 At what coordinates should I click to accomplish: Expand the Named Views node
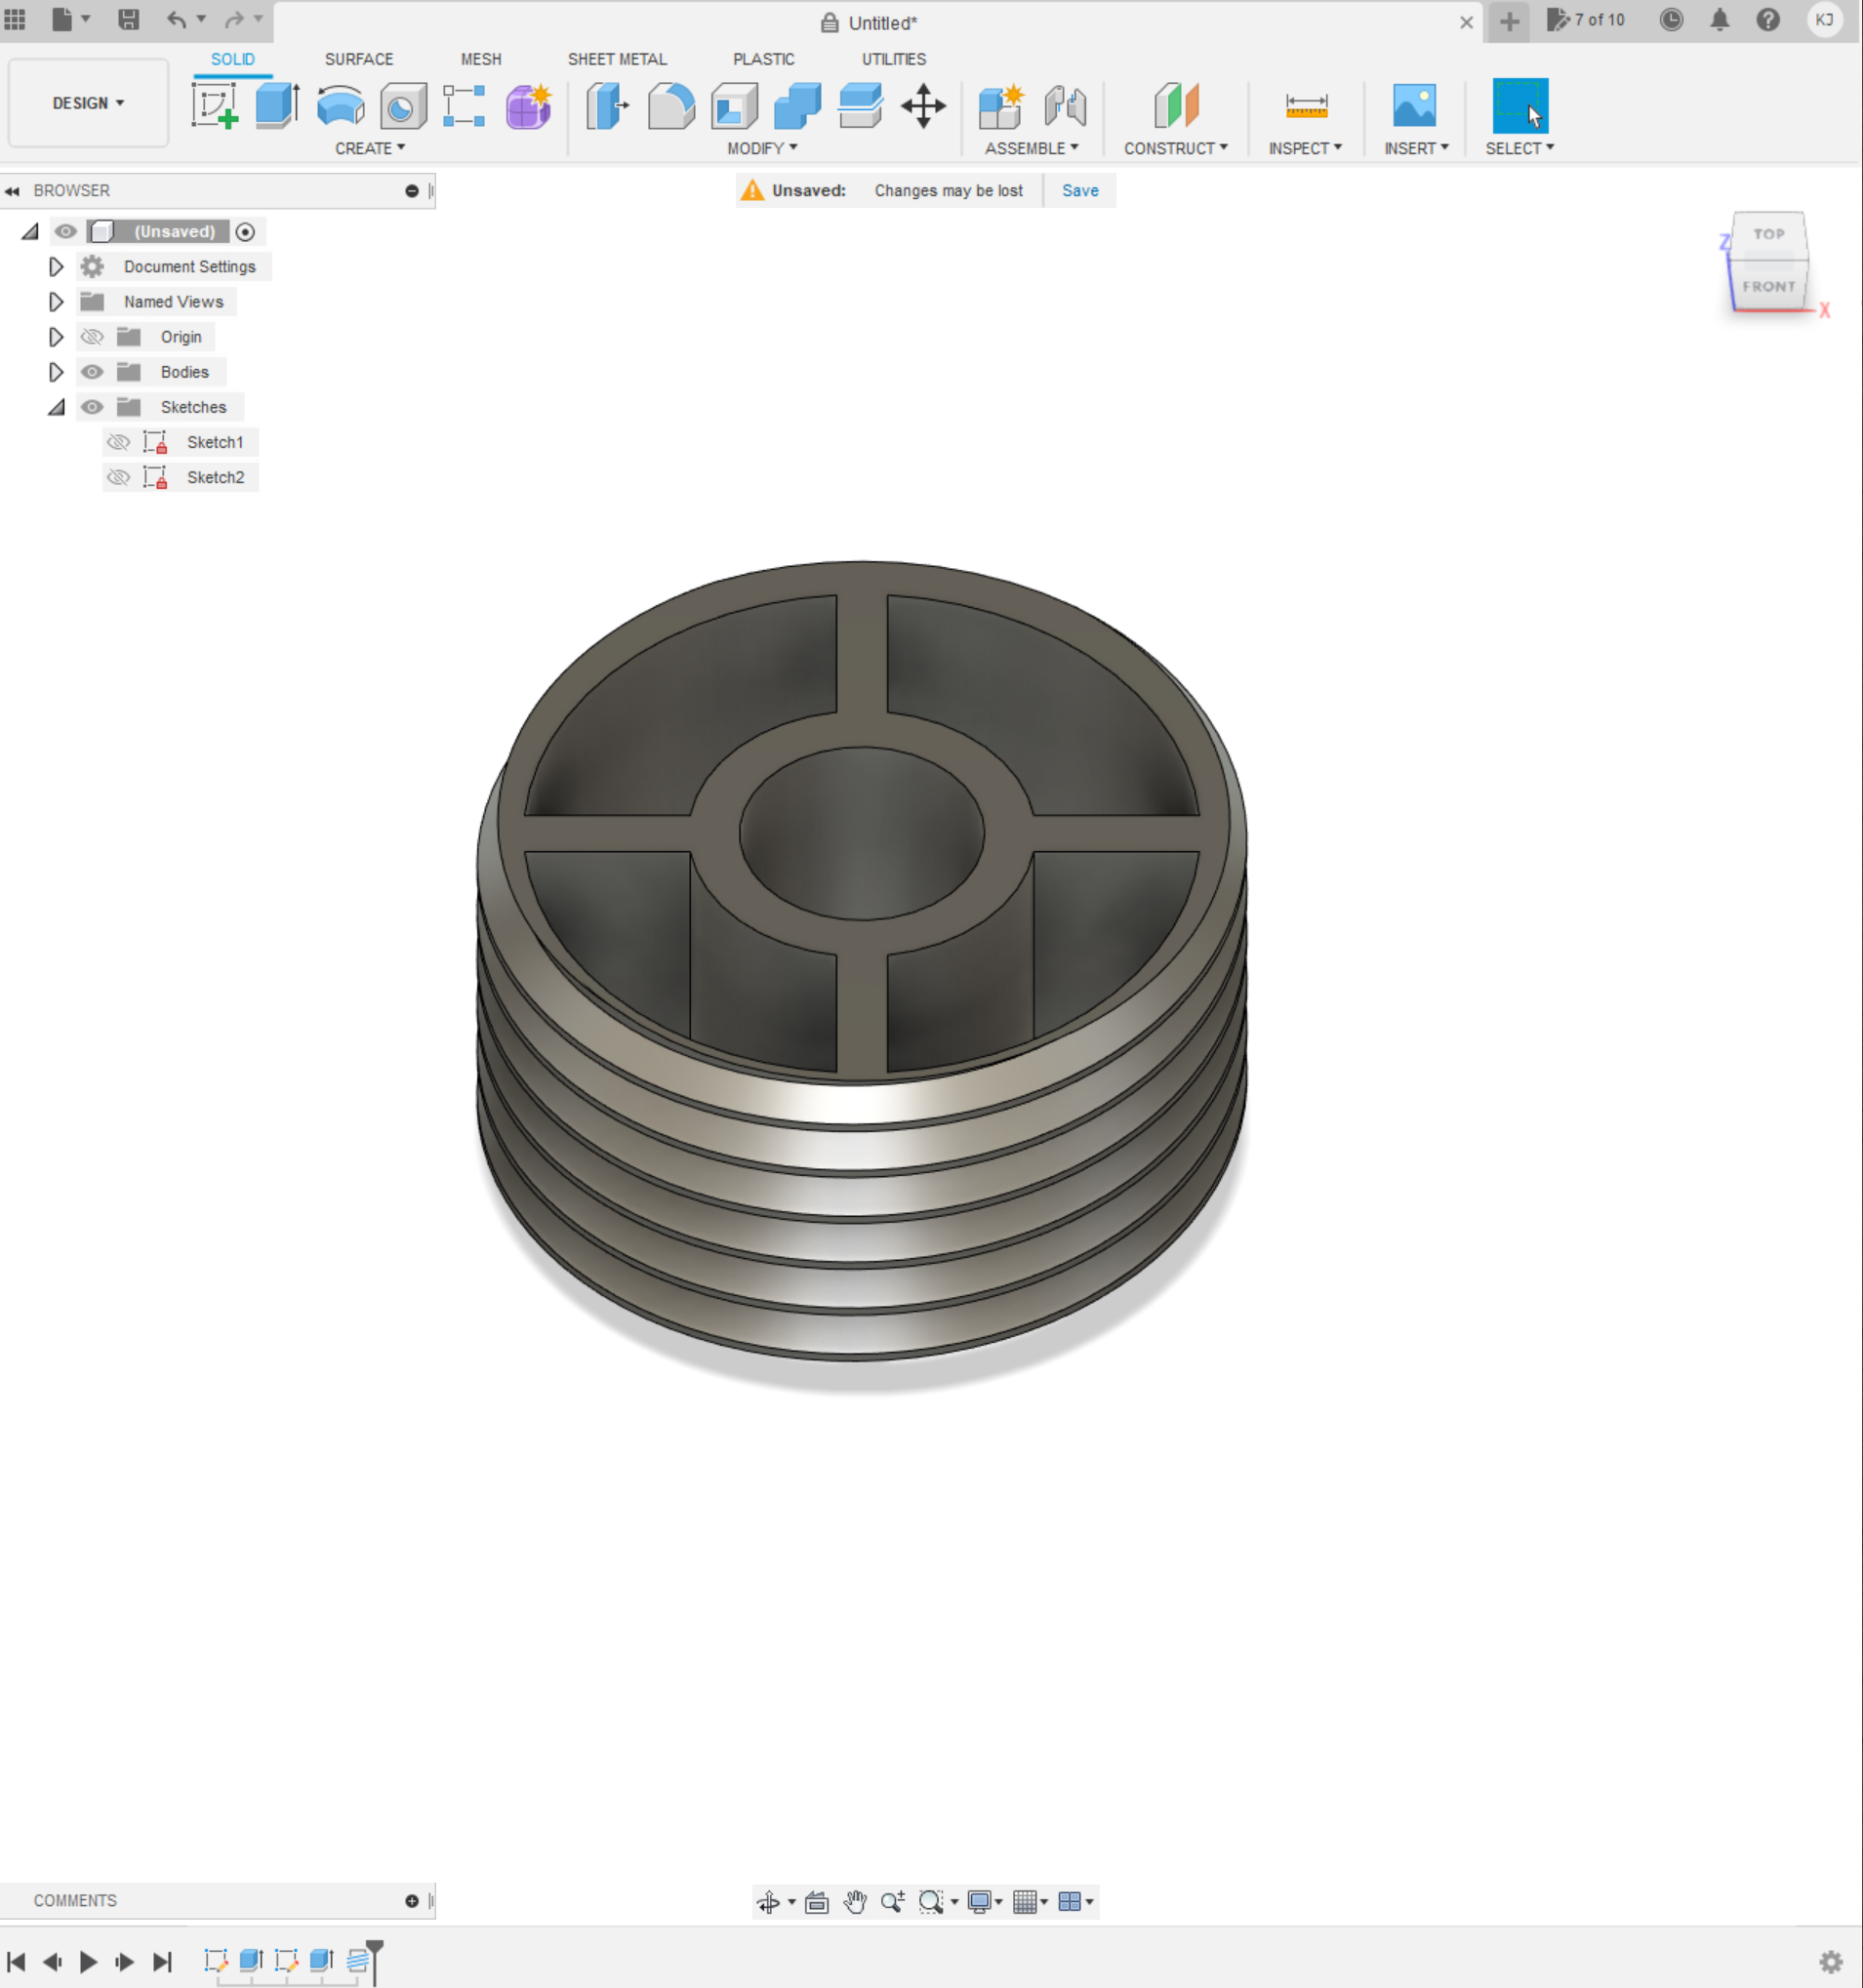coord(56,302)
